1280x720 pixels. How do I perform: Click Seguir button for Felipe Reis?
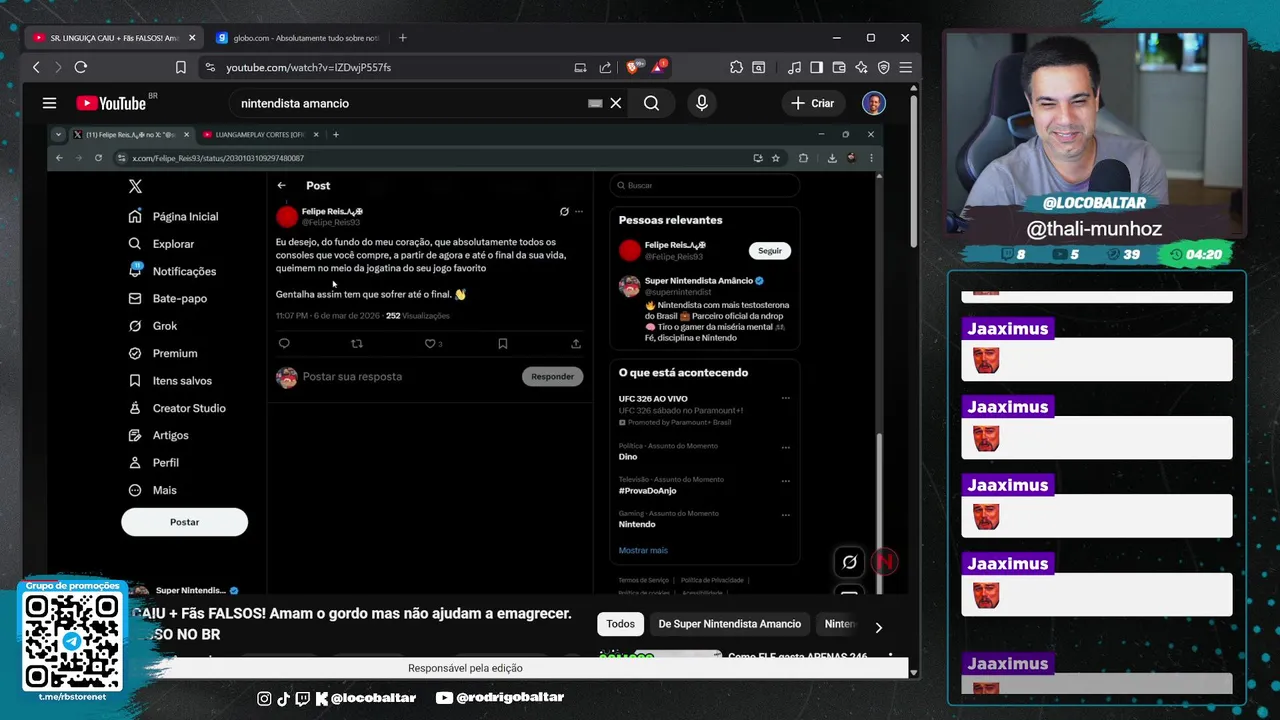(x=770, y=251)
